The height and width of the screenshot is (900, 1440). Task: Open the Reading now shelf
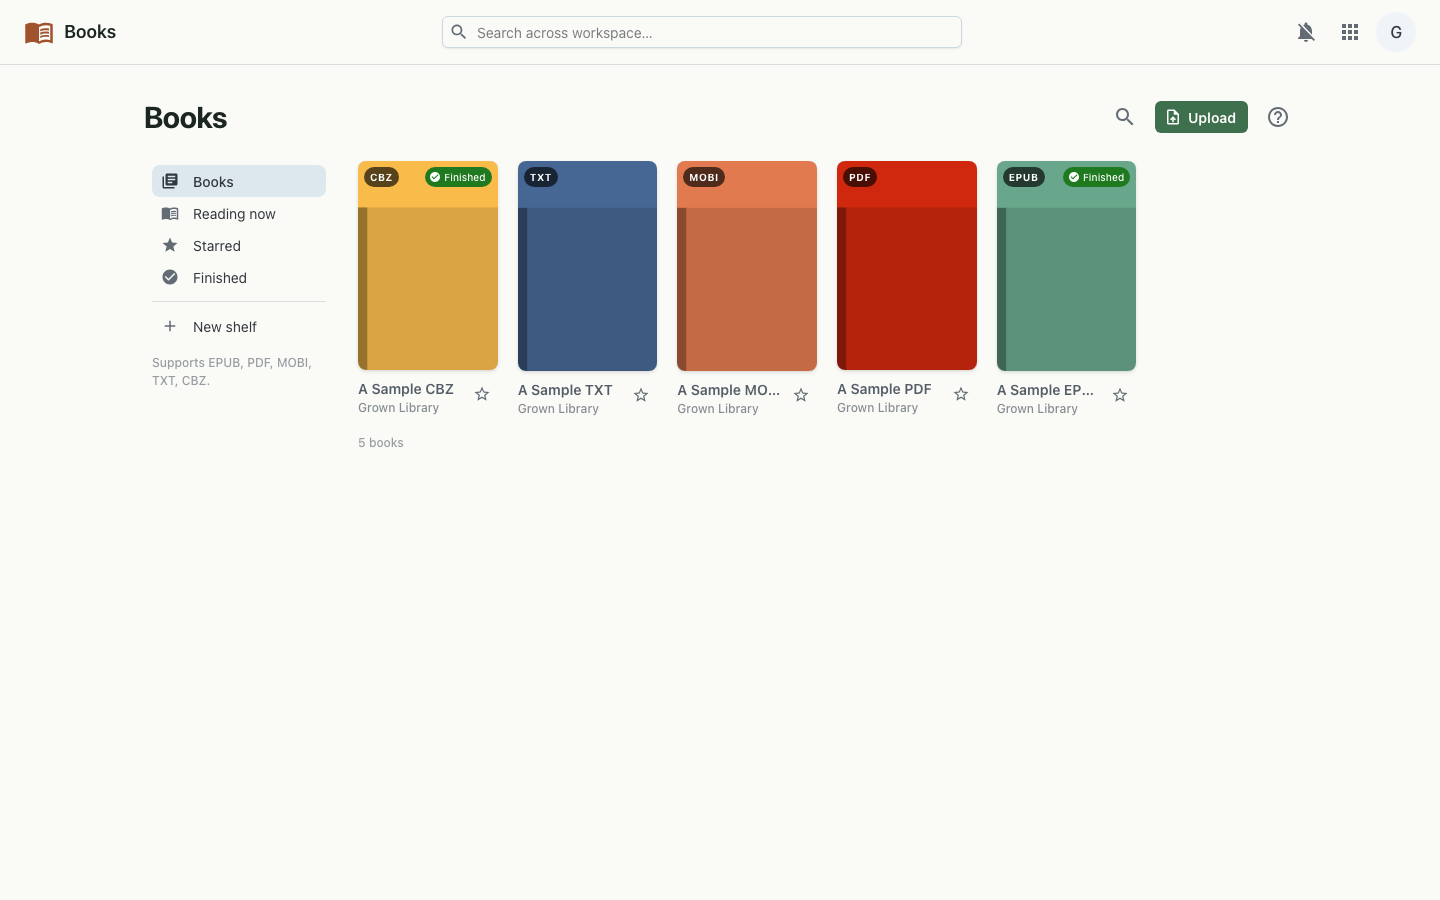pos(239,213)
